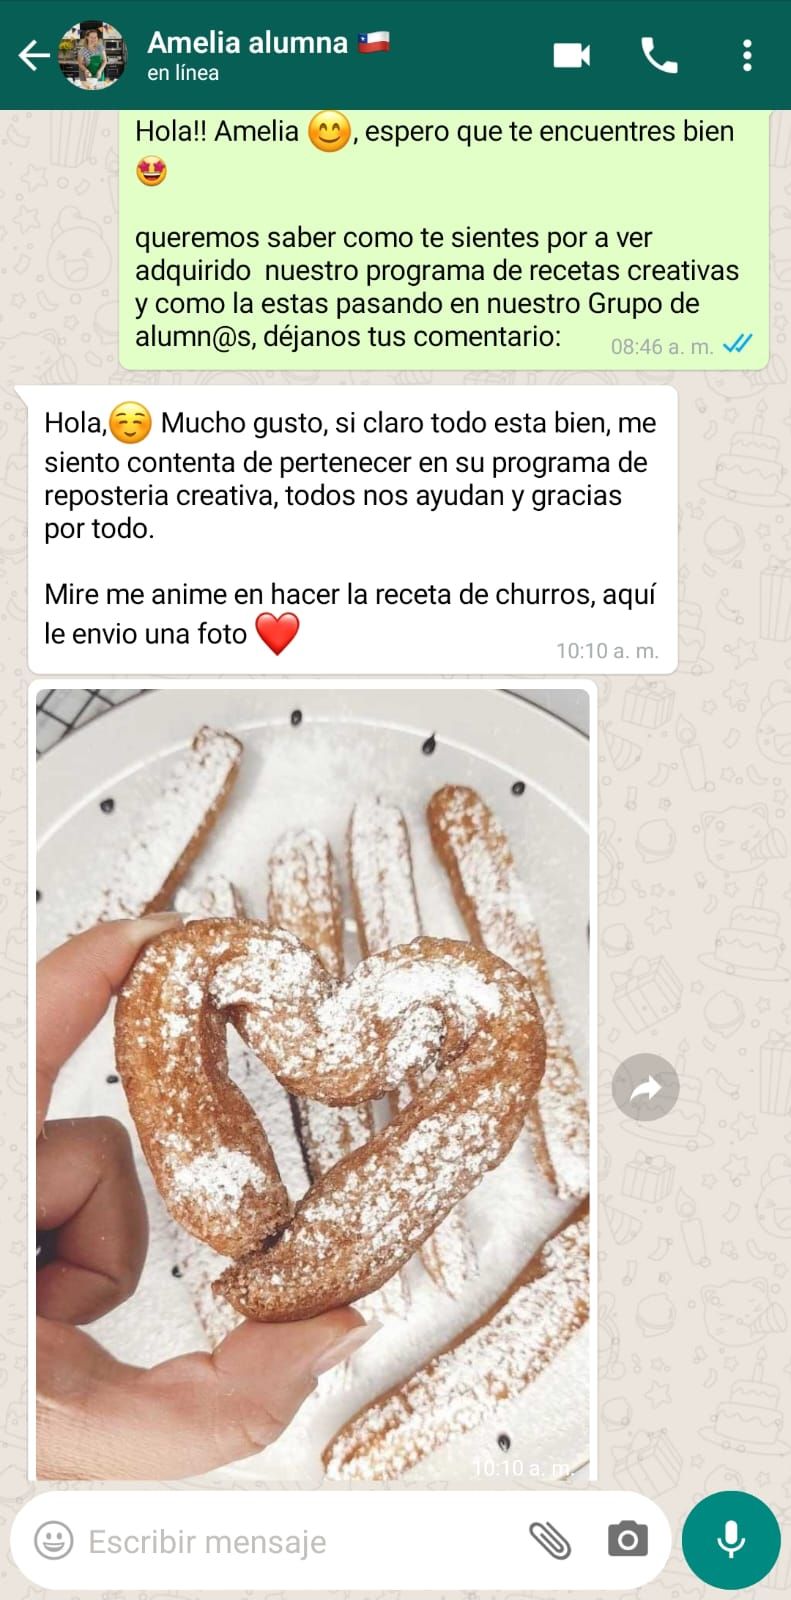Tap the green microphone voice message button
The width and height of the screenshot is (791, 1600).
pos(731,1540)
